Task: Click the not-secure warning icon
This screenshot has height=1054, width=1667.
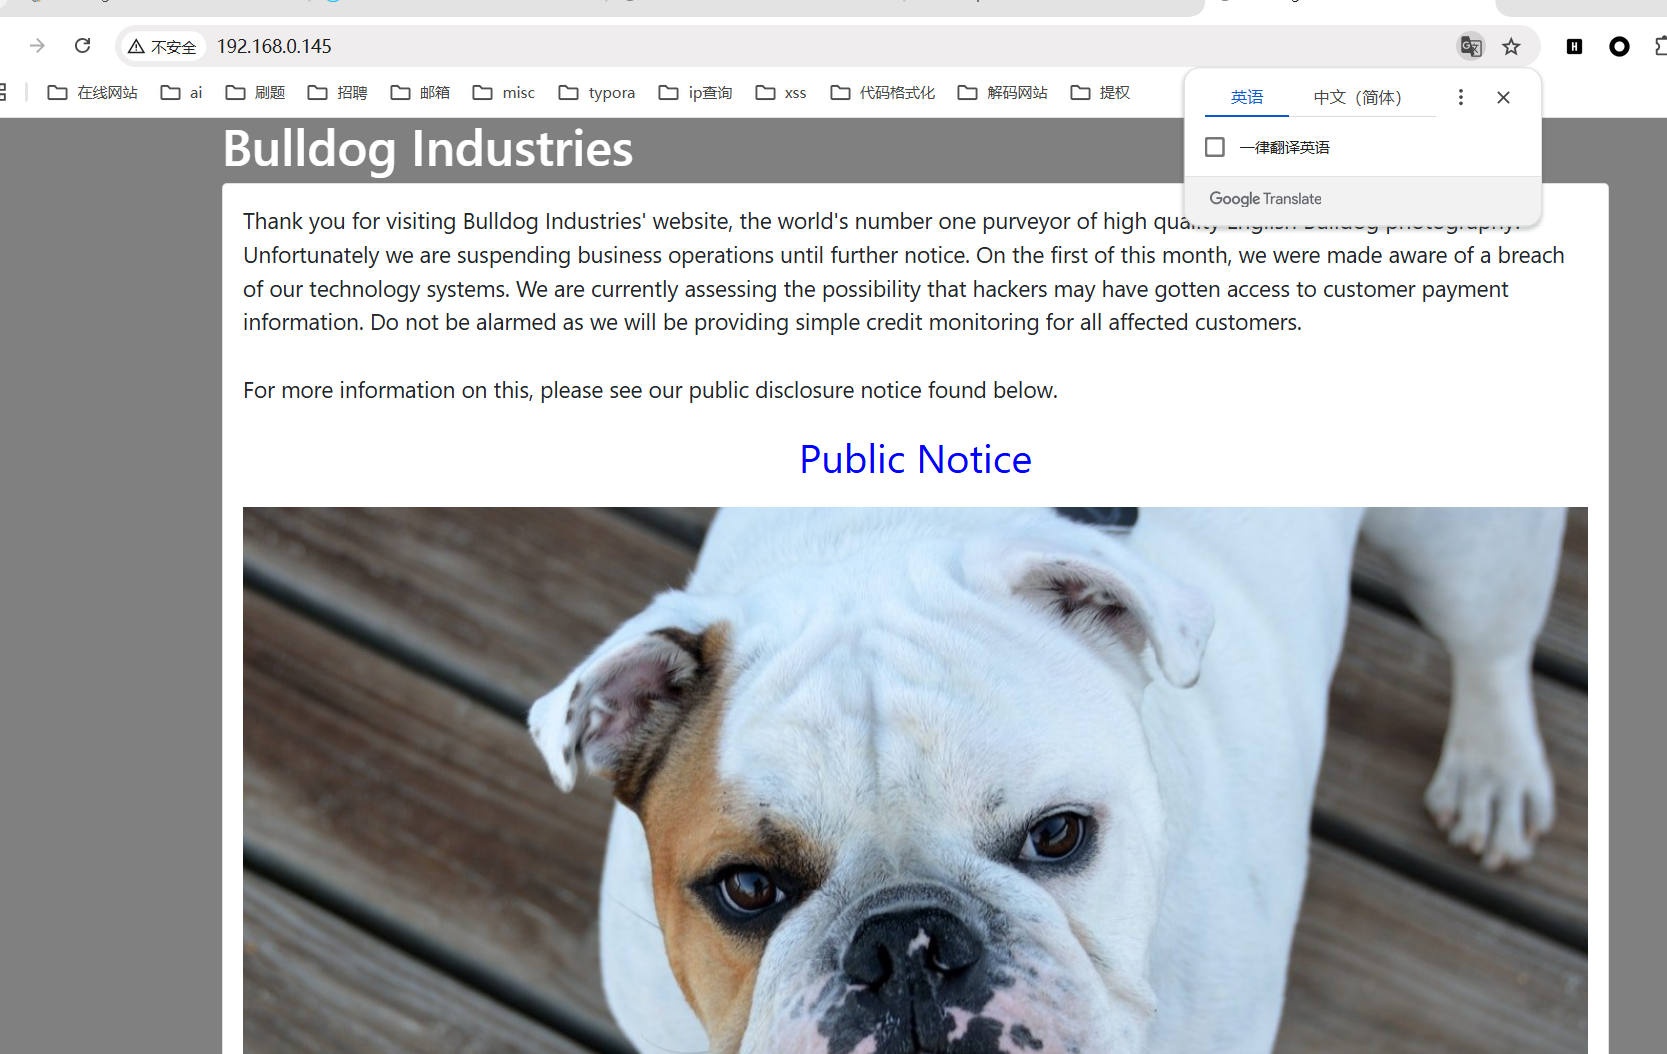Action: click(x=136, y=47)
